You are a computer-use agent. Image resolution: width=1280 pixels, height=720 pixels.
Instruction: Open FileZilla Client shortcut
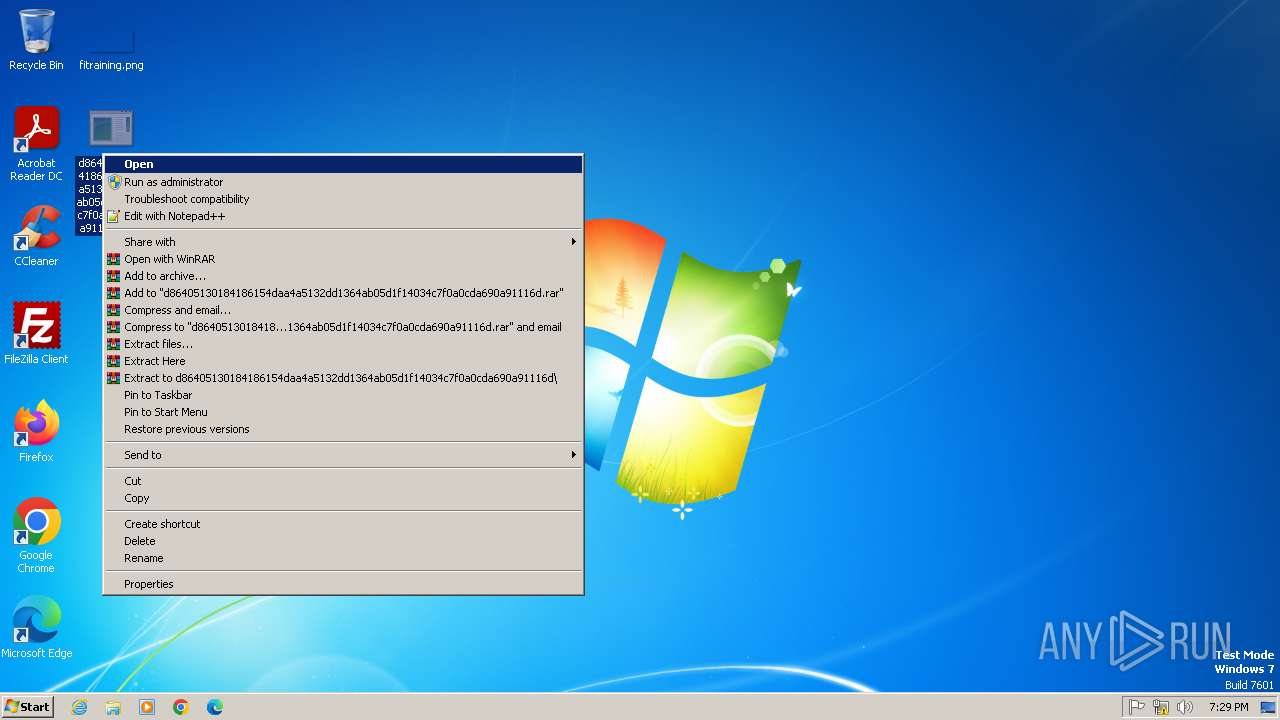point(36,333)
